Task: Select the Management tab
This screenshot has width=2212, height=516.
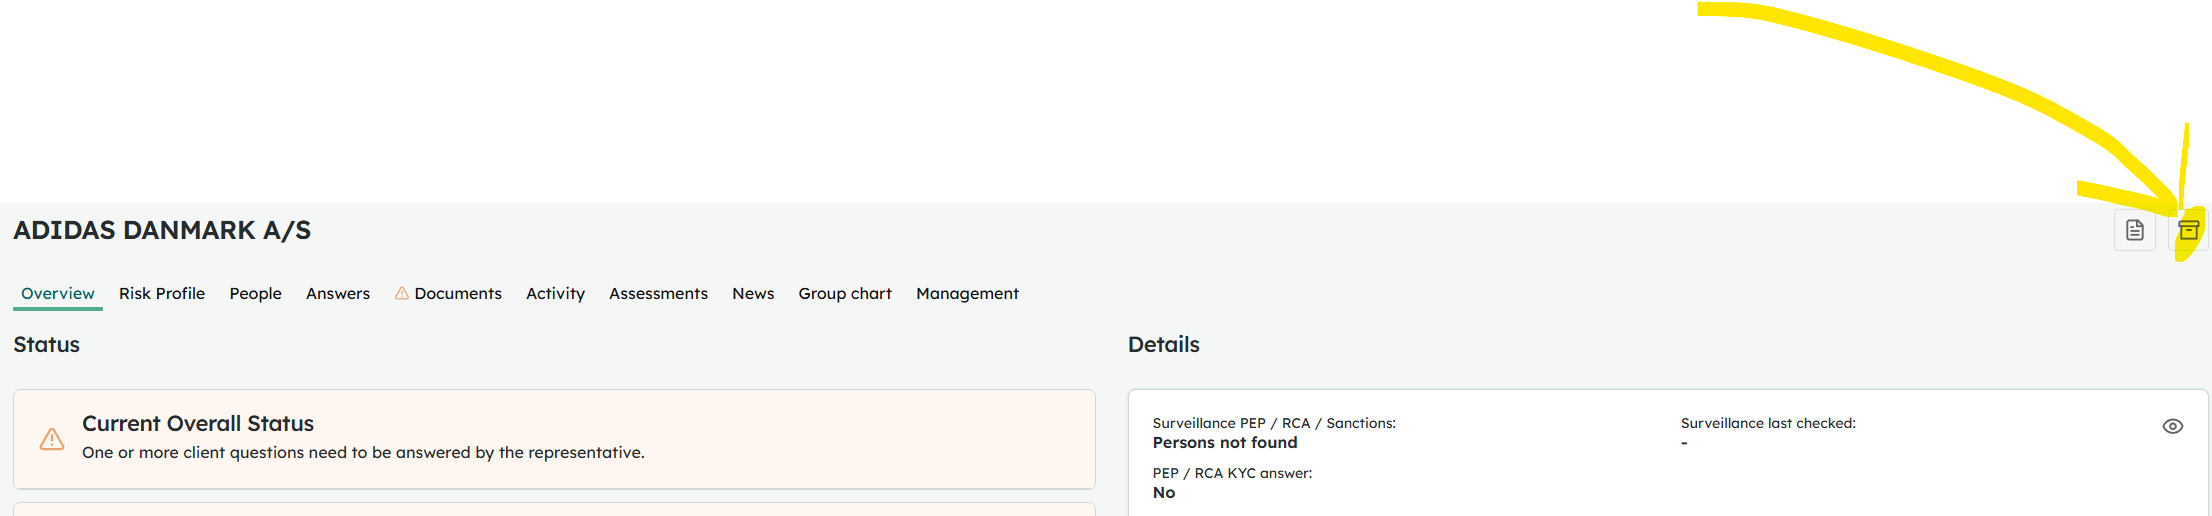Action: (x=967, y=293)
